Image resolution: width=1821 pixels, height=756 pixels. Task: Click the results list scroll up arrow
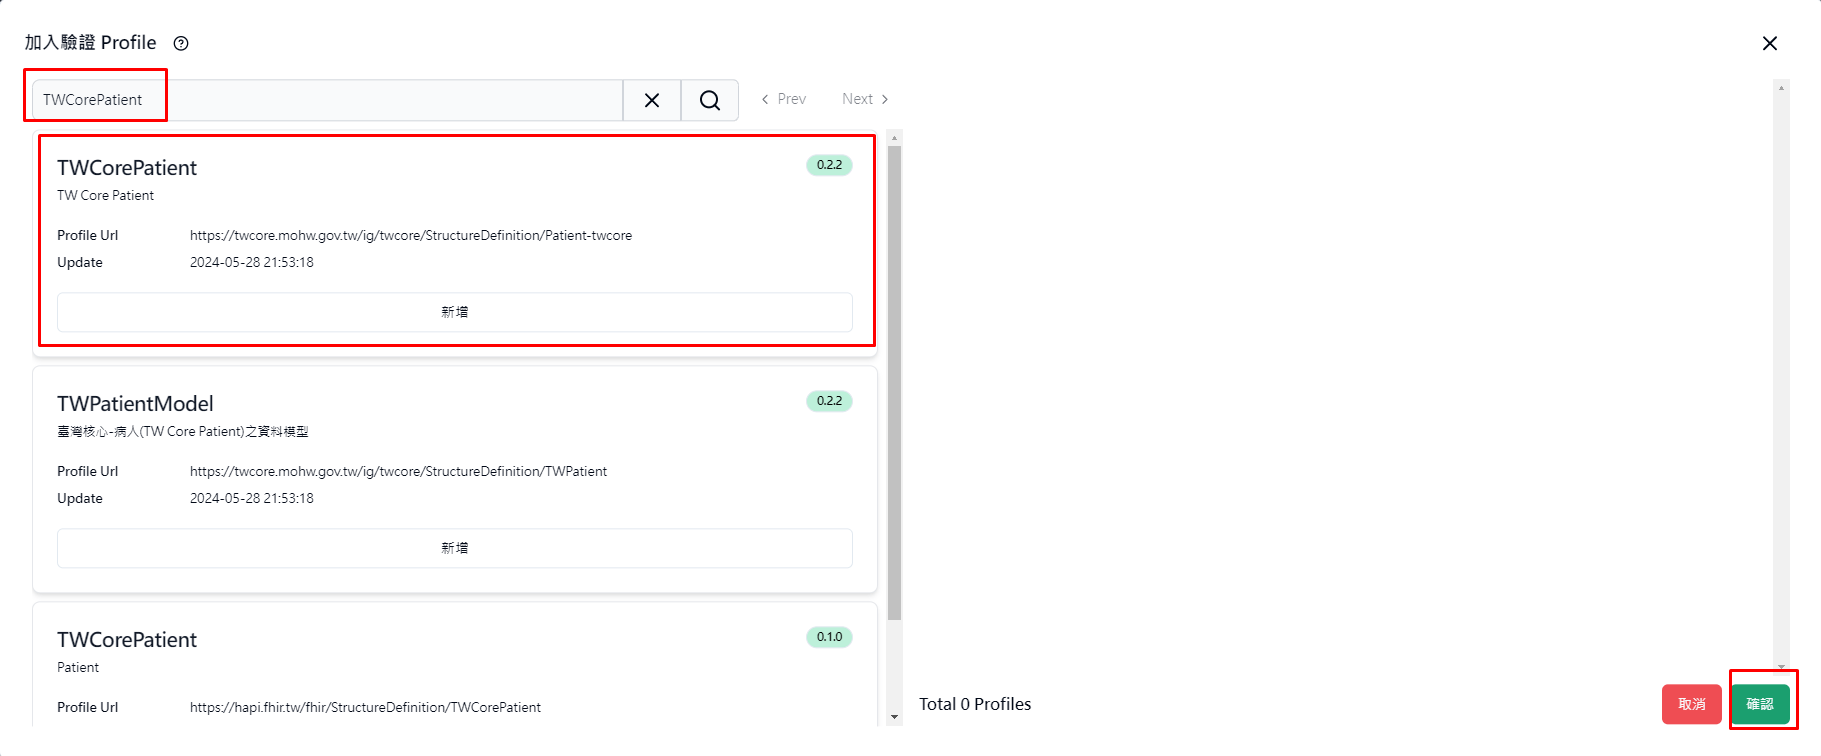coord(894,138)
